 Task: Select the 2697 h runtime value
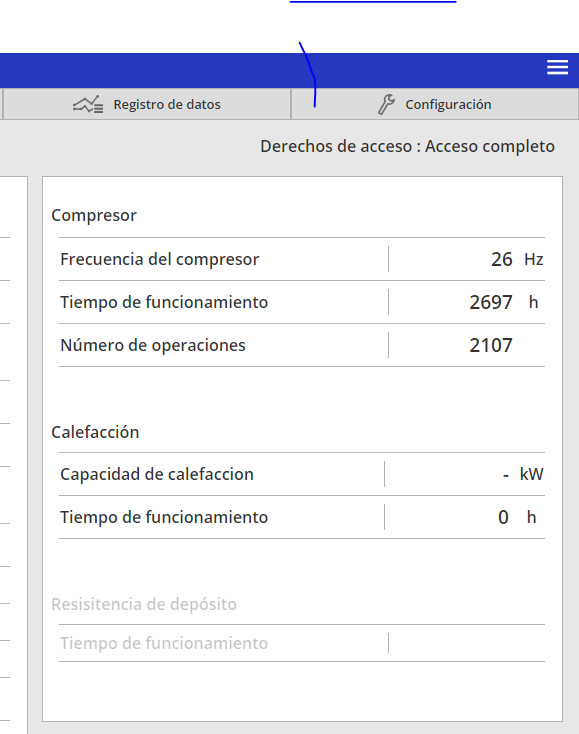(504, 302)
